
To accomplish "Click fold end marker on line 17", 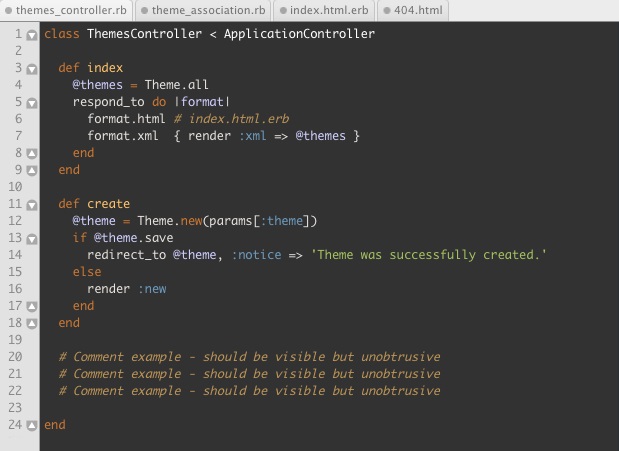I will [x=32, y=306].
